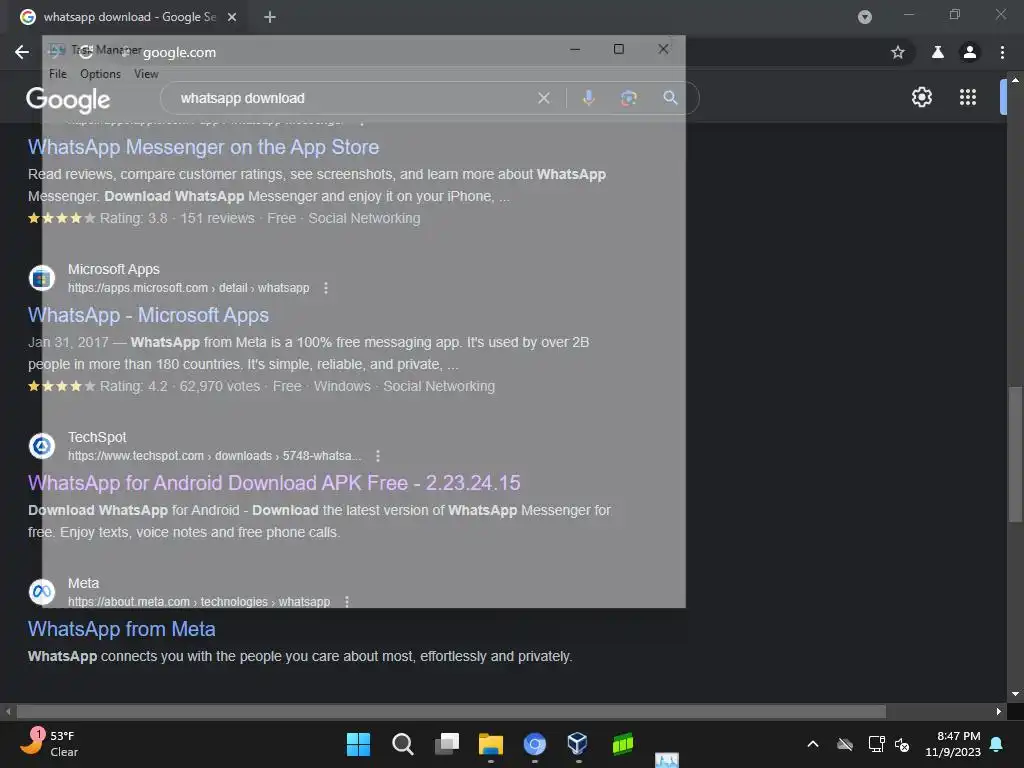Click scroll-up arrow of vertical scrollbar
Viewport: 1024px width, 768px height.
(x=1015, y=80)
